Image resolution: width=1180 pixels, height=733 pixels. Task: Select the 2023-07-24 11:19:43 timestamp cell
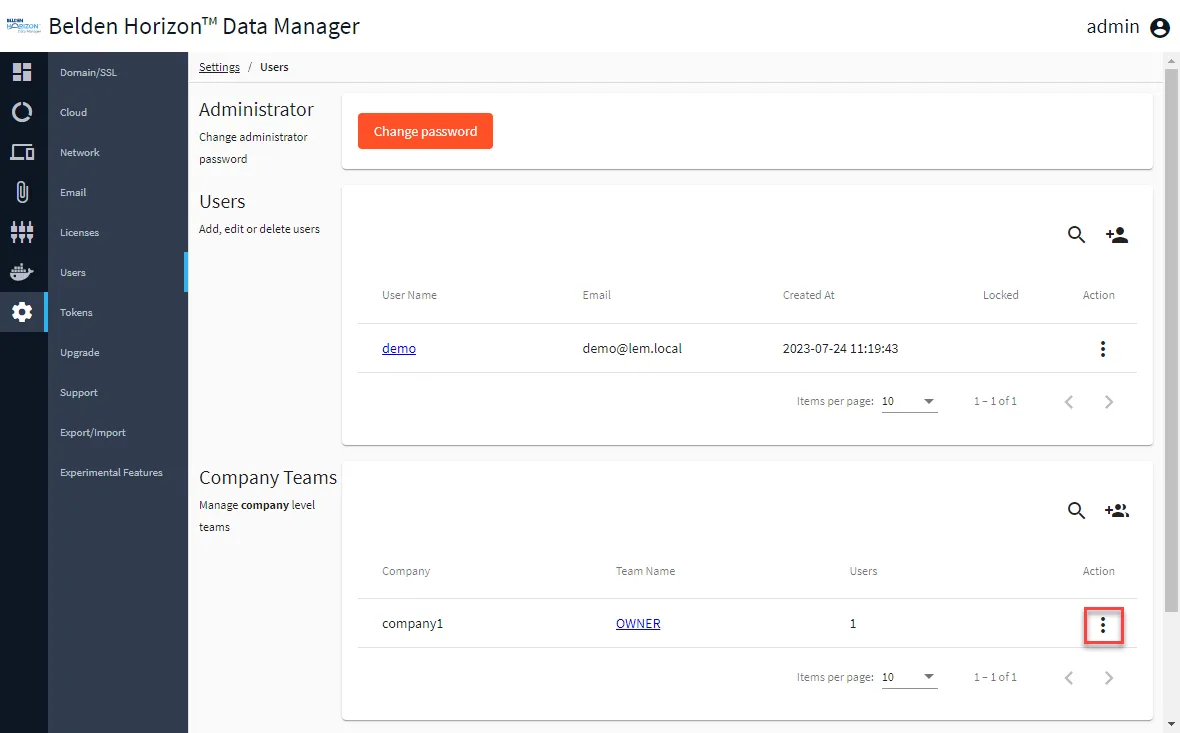(x=840, y=348)
